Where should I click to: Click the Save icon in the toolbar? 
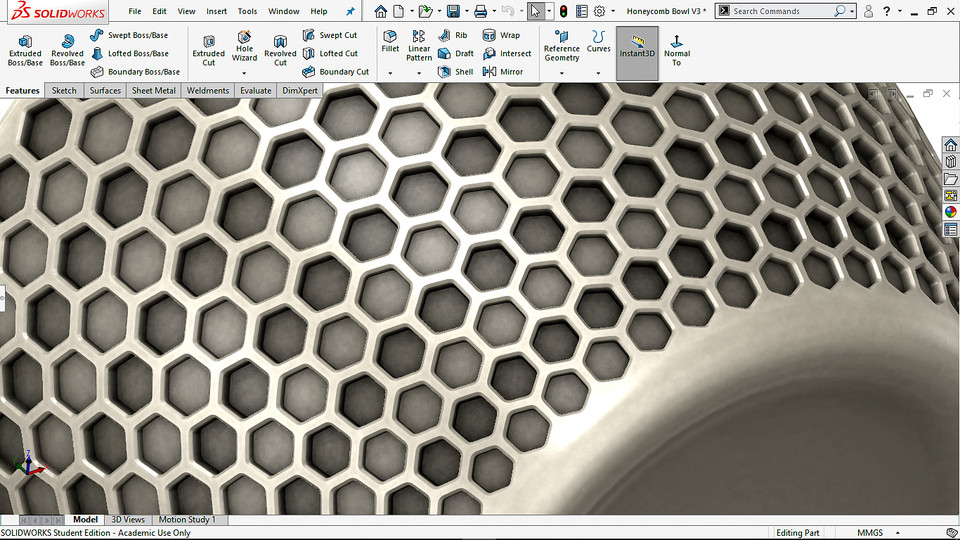pos(453,11)
